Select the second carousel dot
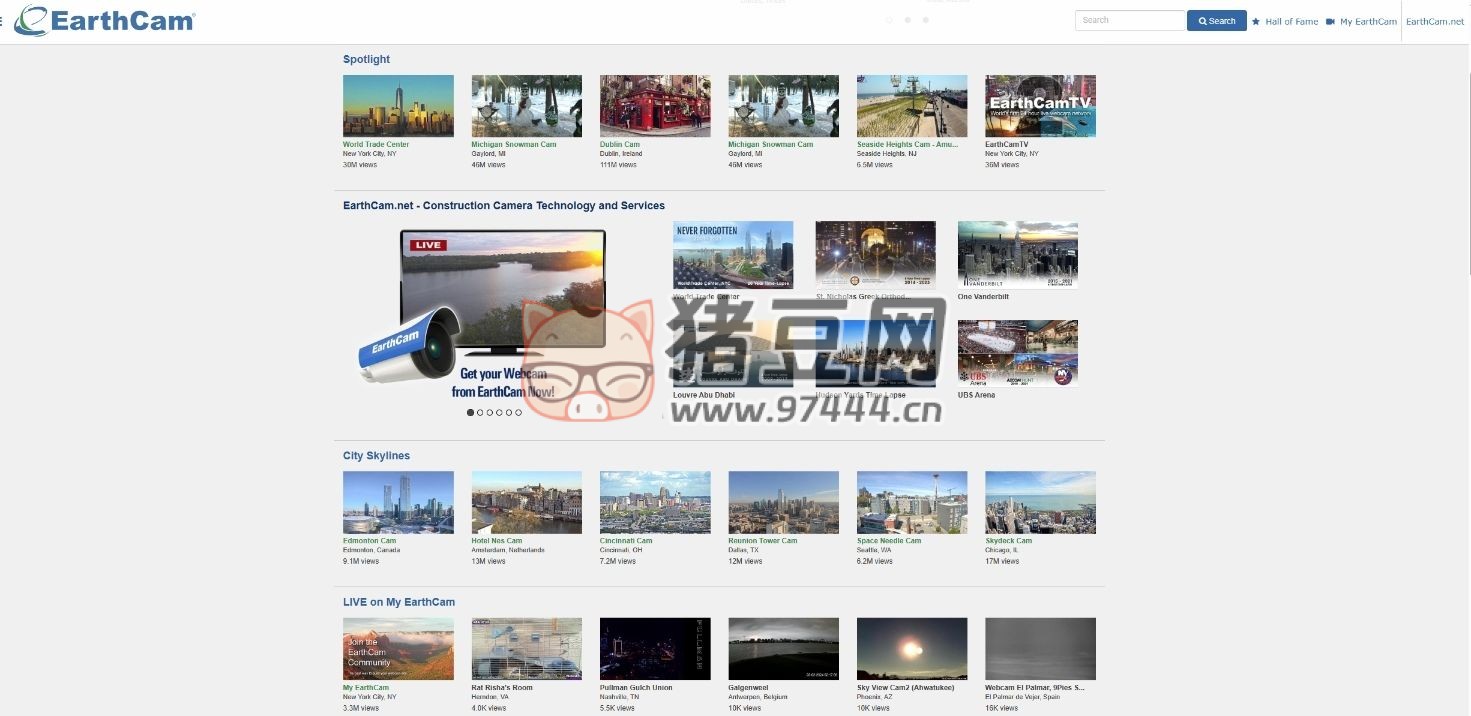 coord(480,412)
